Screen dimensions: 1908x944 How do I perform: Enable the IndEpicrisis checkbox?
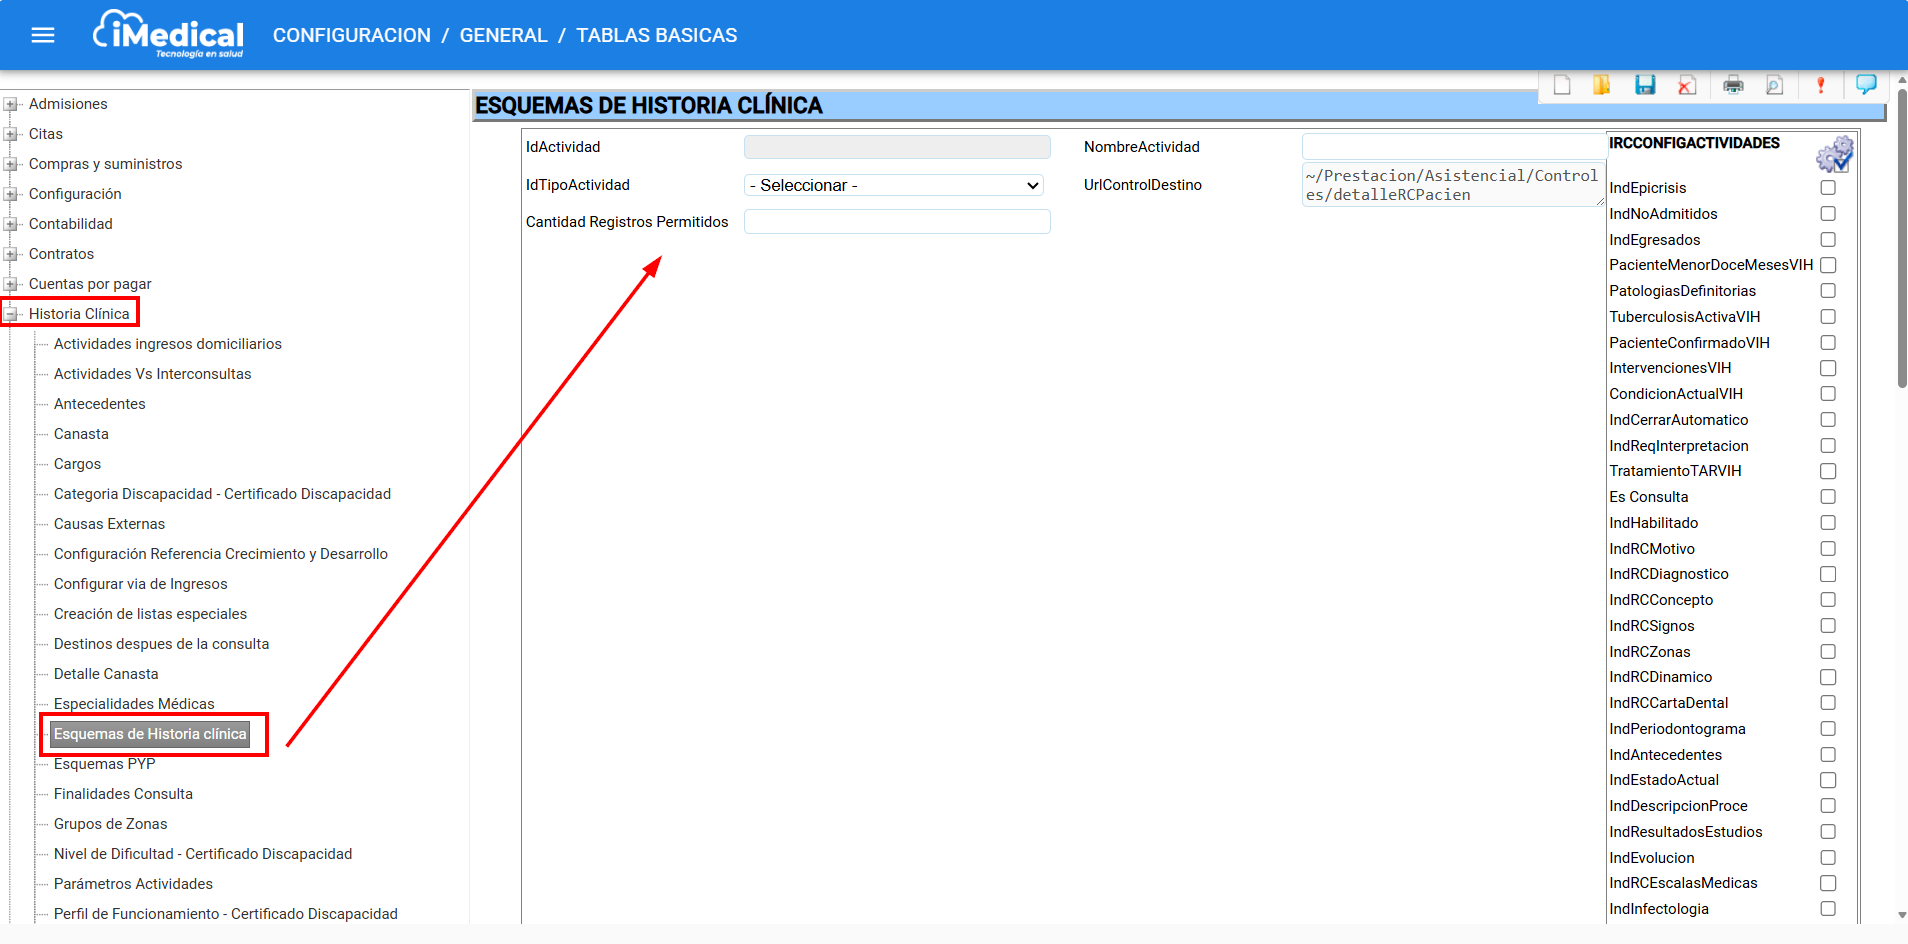1828,188
